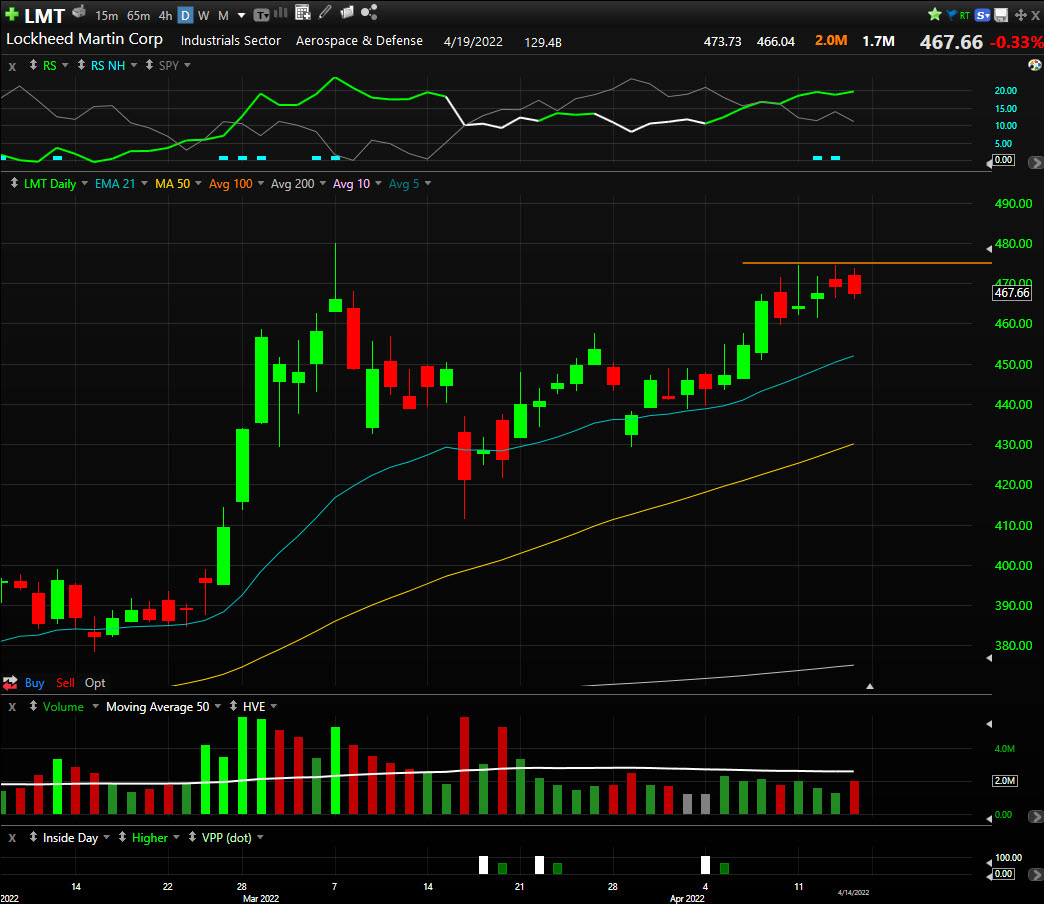Expand the Avg 200 dropdown arrow
1044x904 pixels.
tap(323, 183)
